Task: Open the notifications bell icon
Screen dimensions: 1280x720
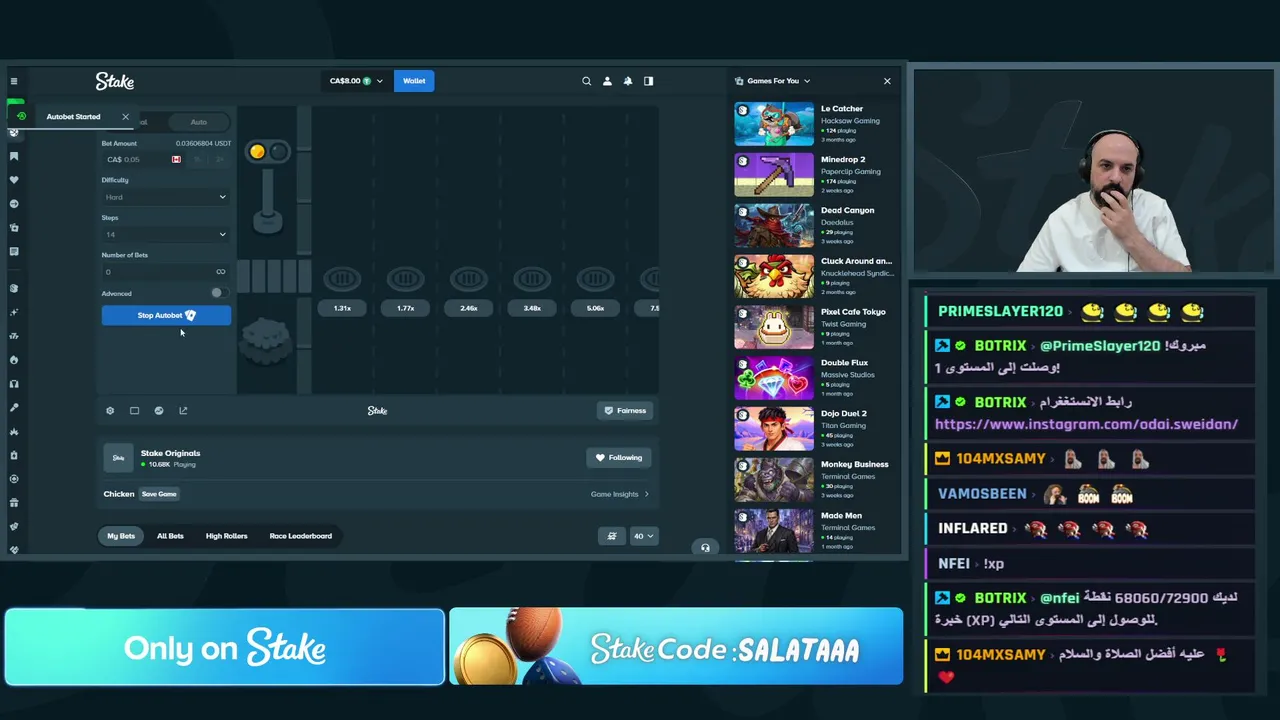Action: tap(628, 81)
